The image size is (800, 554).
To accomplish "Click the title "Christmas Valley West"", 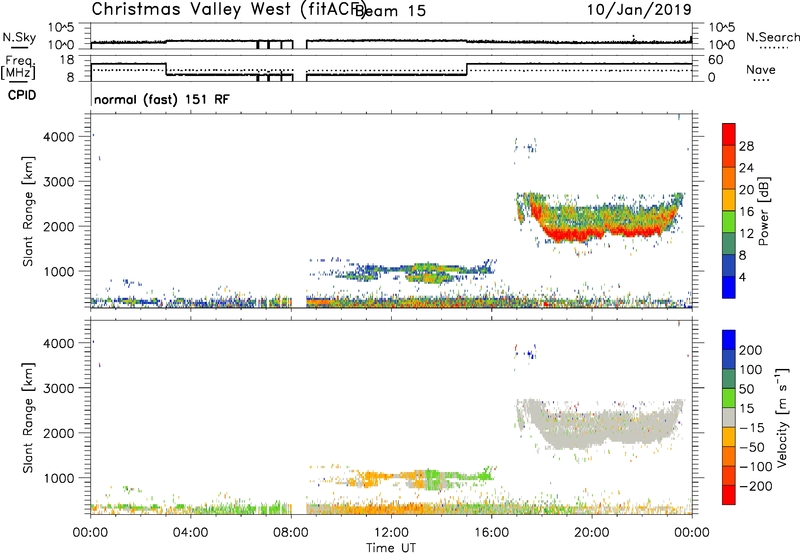I will point(191,9).
